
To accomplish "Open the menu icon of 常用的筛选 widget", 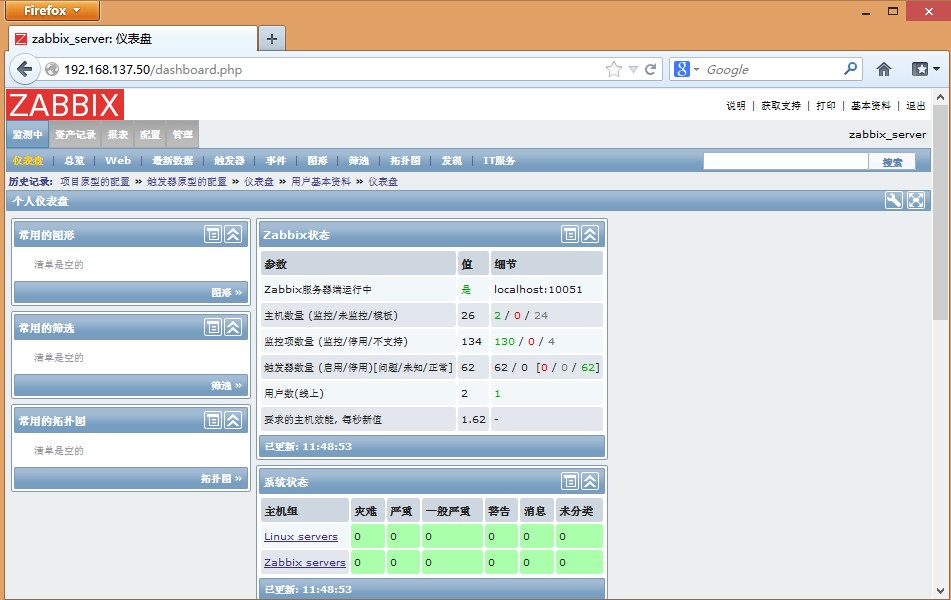I will 213,328.
